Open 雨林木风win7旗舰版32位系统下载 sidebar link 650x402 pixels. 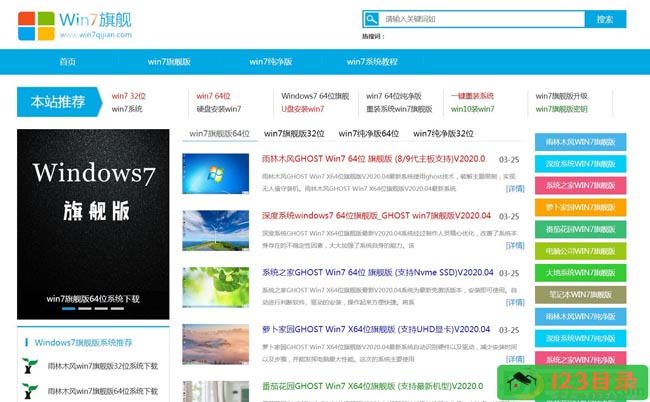[103, 366]
